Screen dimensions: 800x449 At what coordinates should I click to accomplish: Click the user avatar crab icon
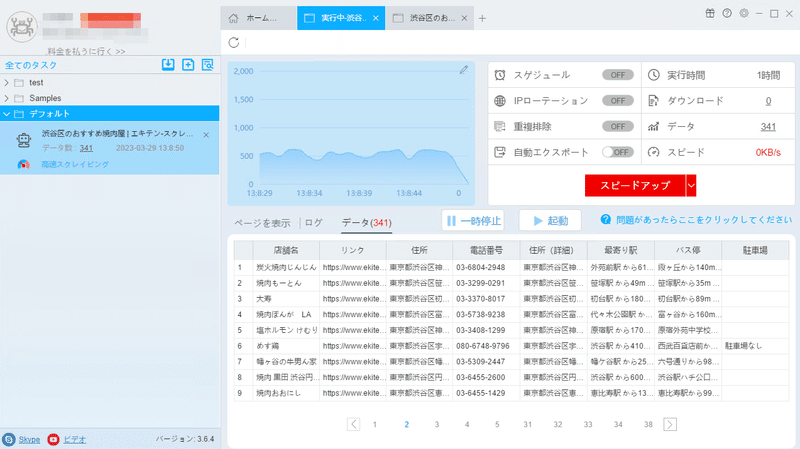click(21, 27)
